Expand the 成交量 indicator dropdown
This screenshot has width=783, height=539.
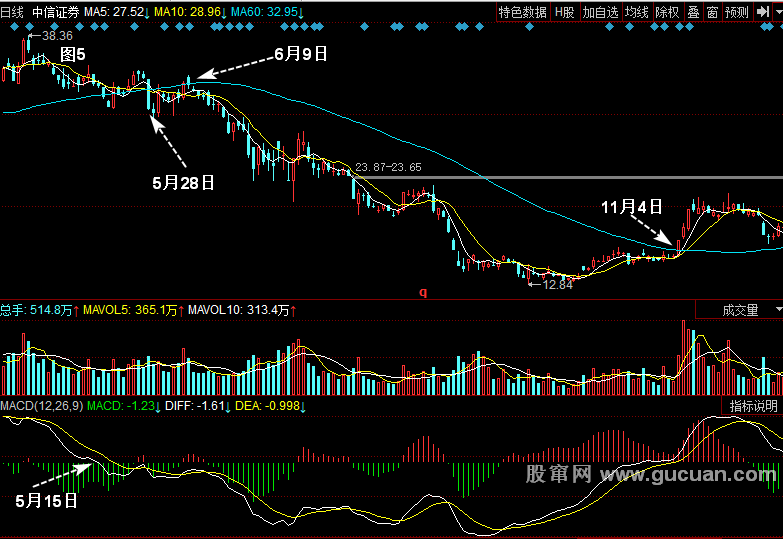point(739,310)
